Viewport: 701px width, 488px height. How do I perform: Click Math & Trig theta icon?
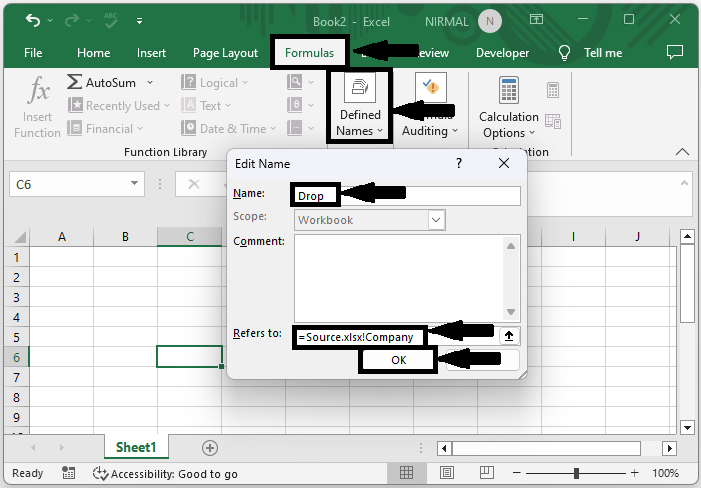click(x=295, y=105)
